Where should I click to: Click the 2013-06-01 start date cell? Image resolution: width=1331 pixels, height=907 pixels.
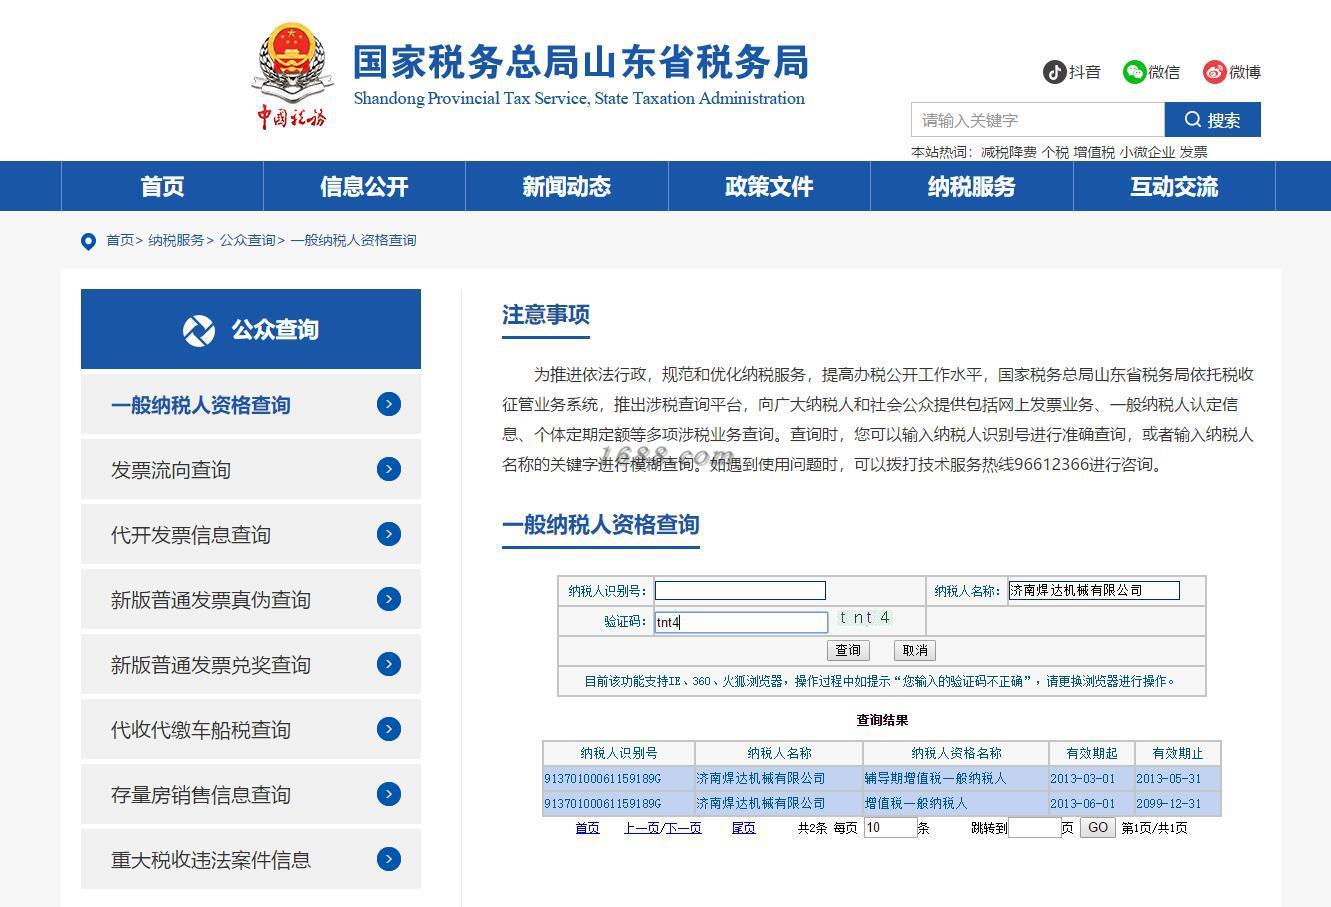coord(1092,804)
